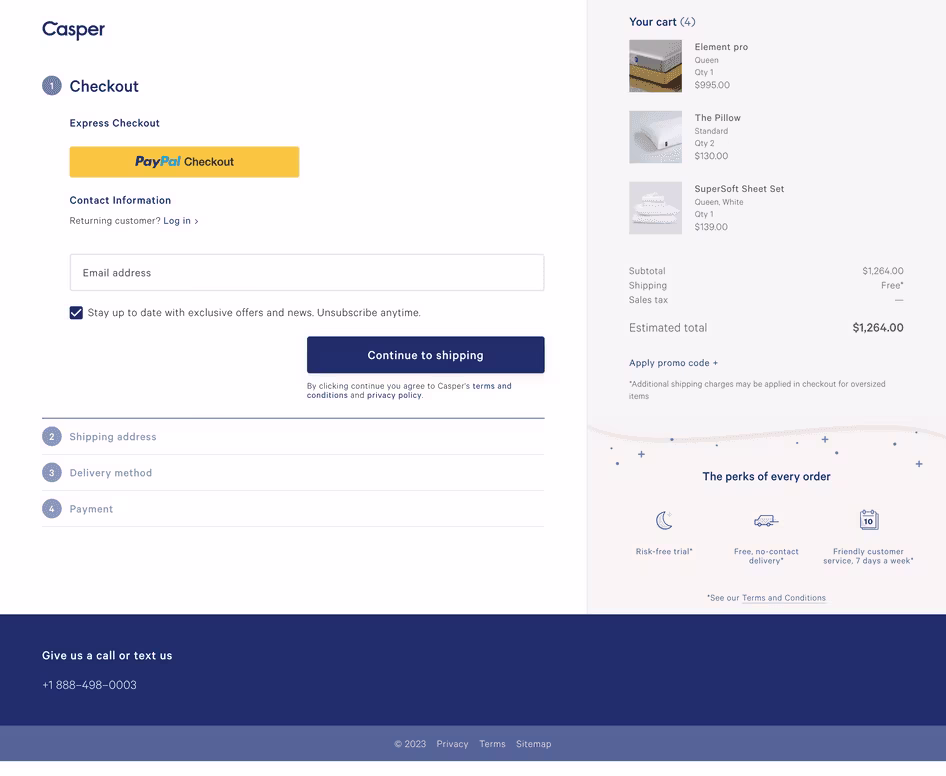The height and width of the screenshot is (776, 946).
Task: Click The perks of every order heading
Action: coord(766,476)
